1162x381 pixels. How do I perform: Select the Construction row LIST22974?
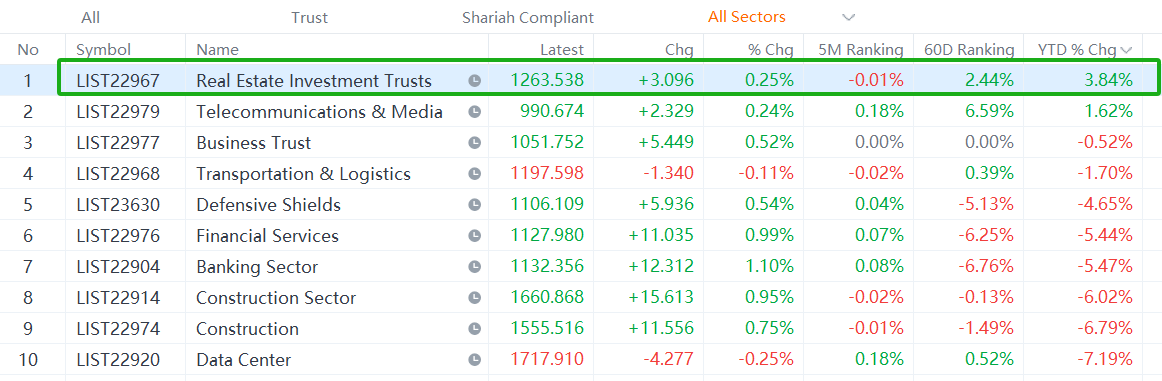[581, 329]
